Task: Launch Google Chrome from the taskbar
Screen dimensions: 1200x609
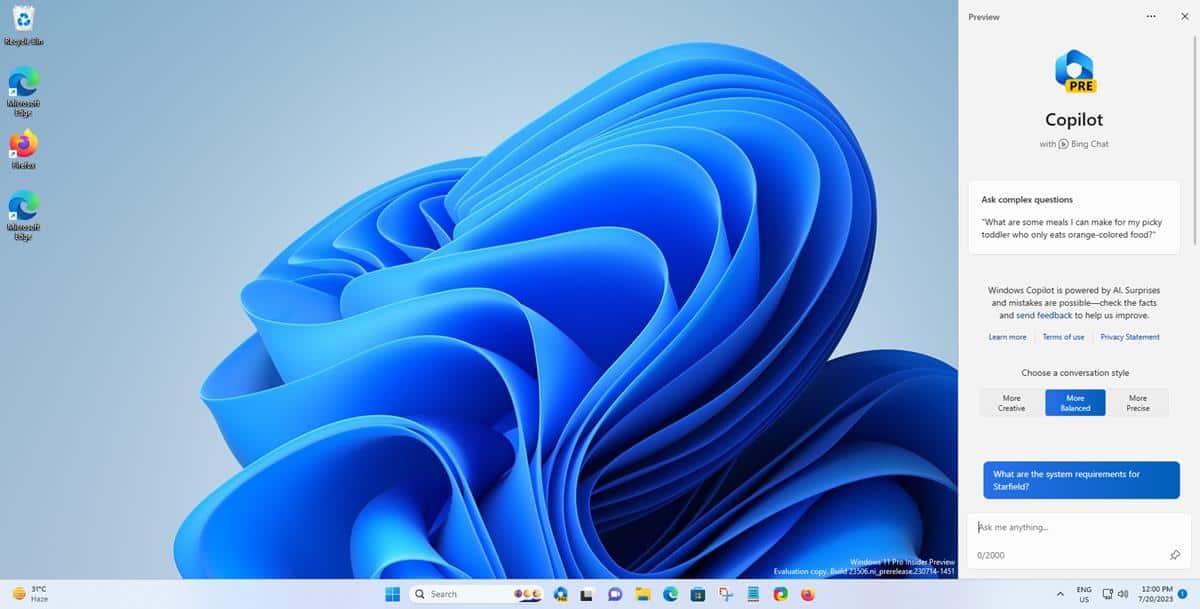Action: click(781, 594)
